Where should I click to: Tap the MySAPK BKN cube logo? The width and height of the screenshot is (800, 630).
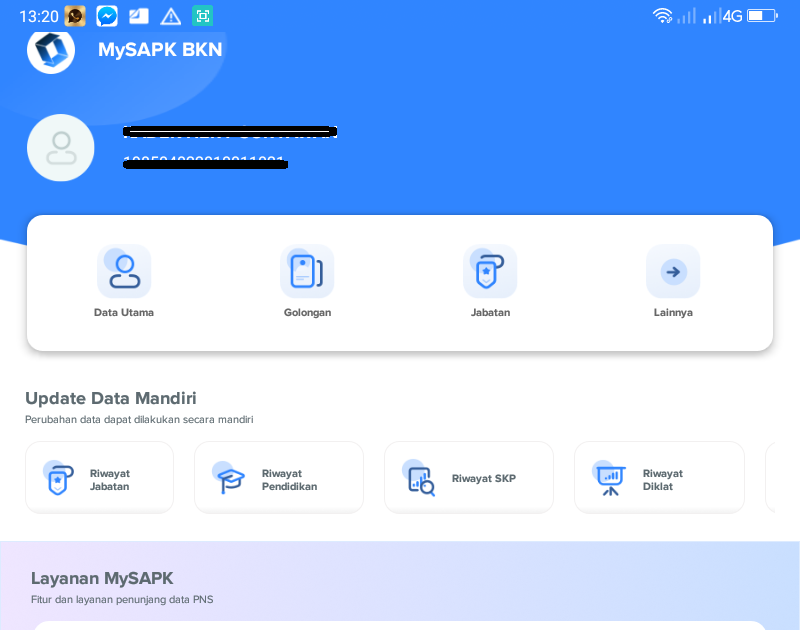tap(50, 50)
